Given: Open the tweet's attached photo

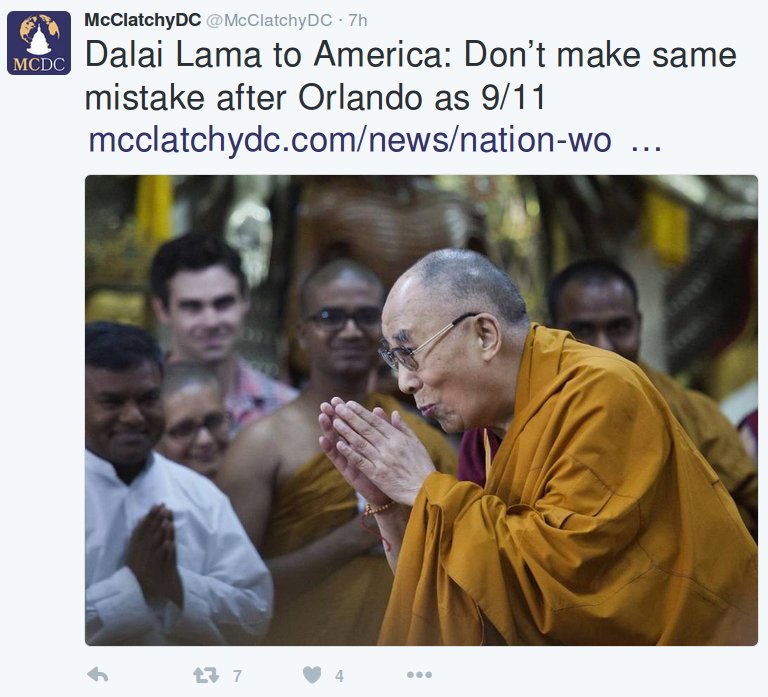Looking at the screenshot, I should (x=421, y=410).
